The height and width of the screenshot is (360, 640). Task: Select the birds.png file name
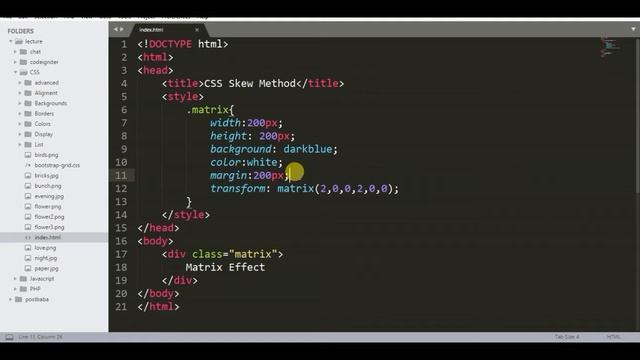[x=46, y=155]
